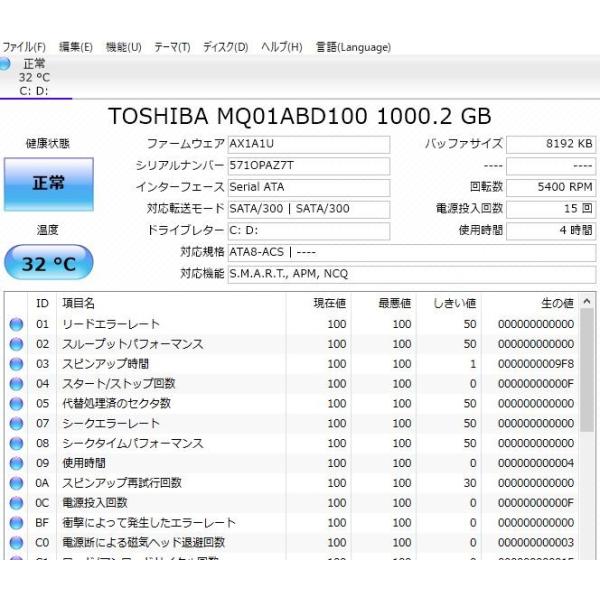The width and height of the screenshot is (600, 600).
Task: Select attribute name 衝撃によって発生したエラーレート
Action: [149, 523]
